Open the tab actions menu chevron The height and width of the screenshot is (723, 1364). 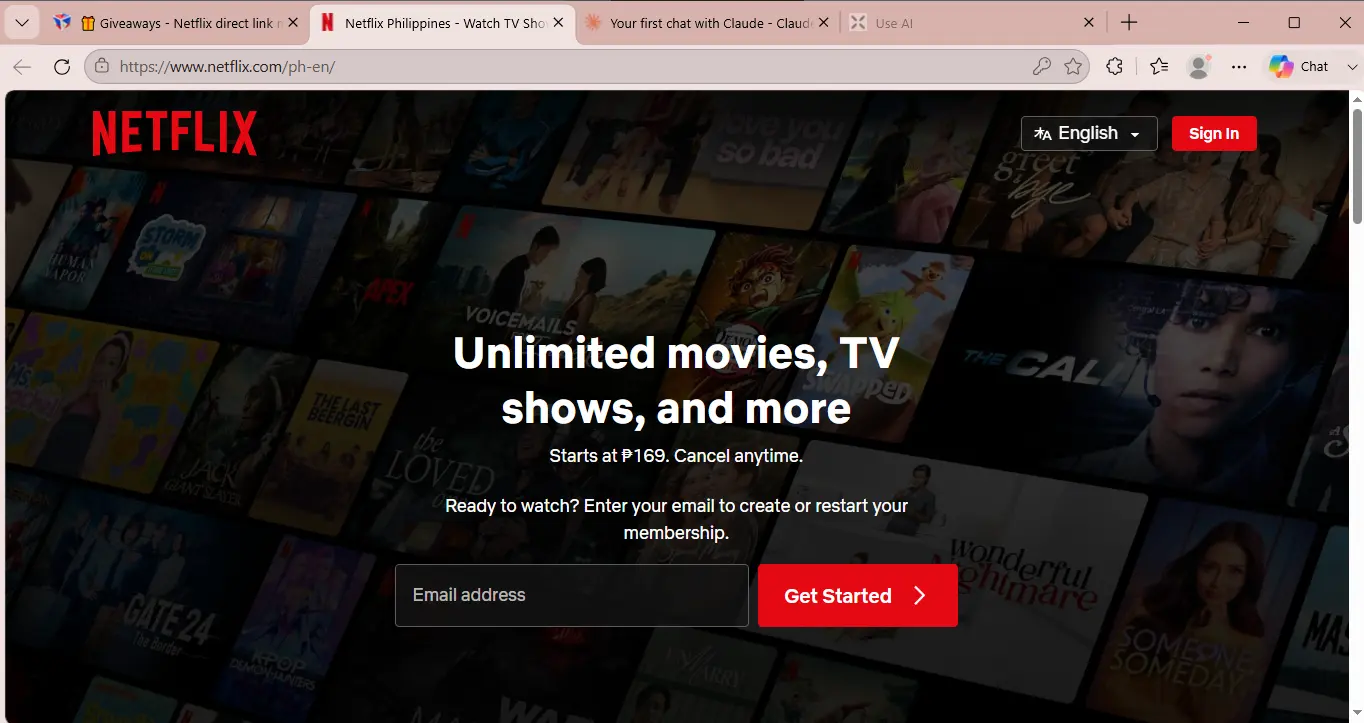pyautogui.click(x=22, y=23)
